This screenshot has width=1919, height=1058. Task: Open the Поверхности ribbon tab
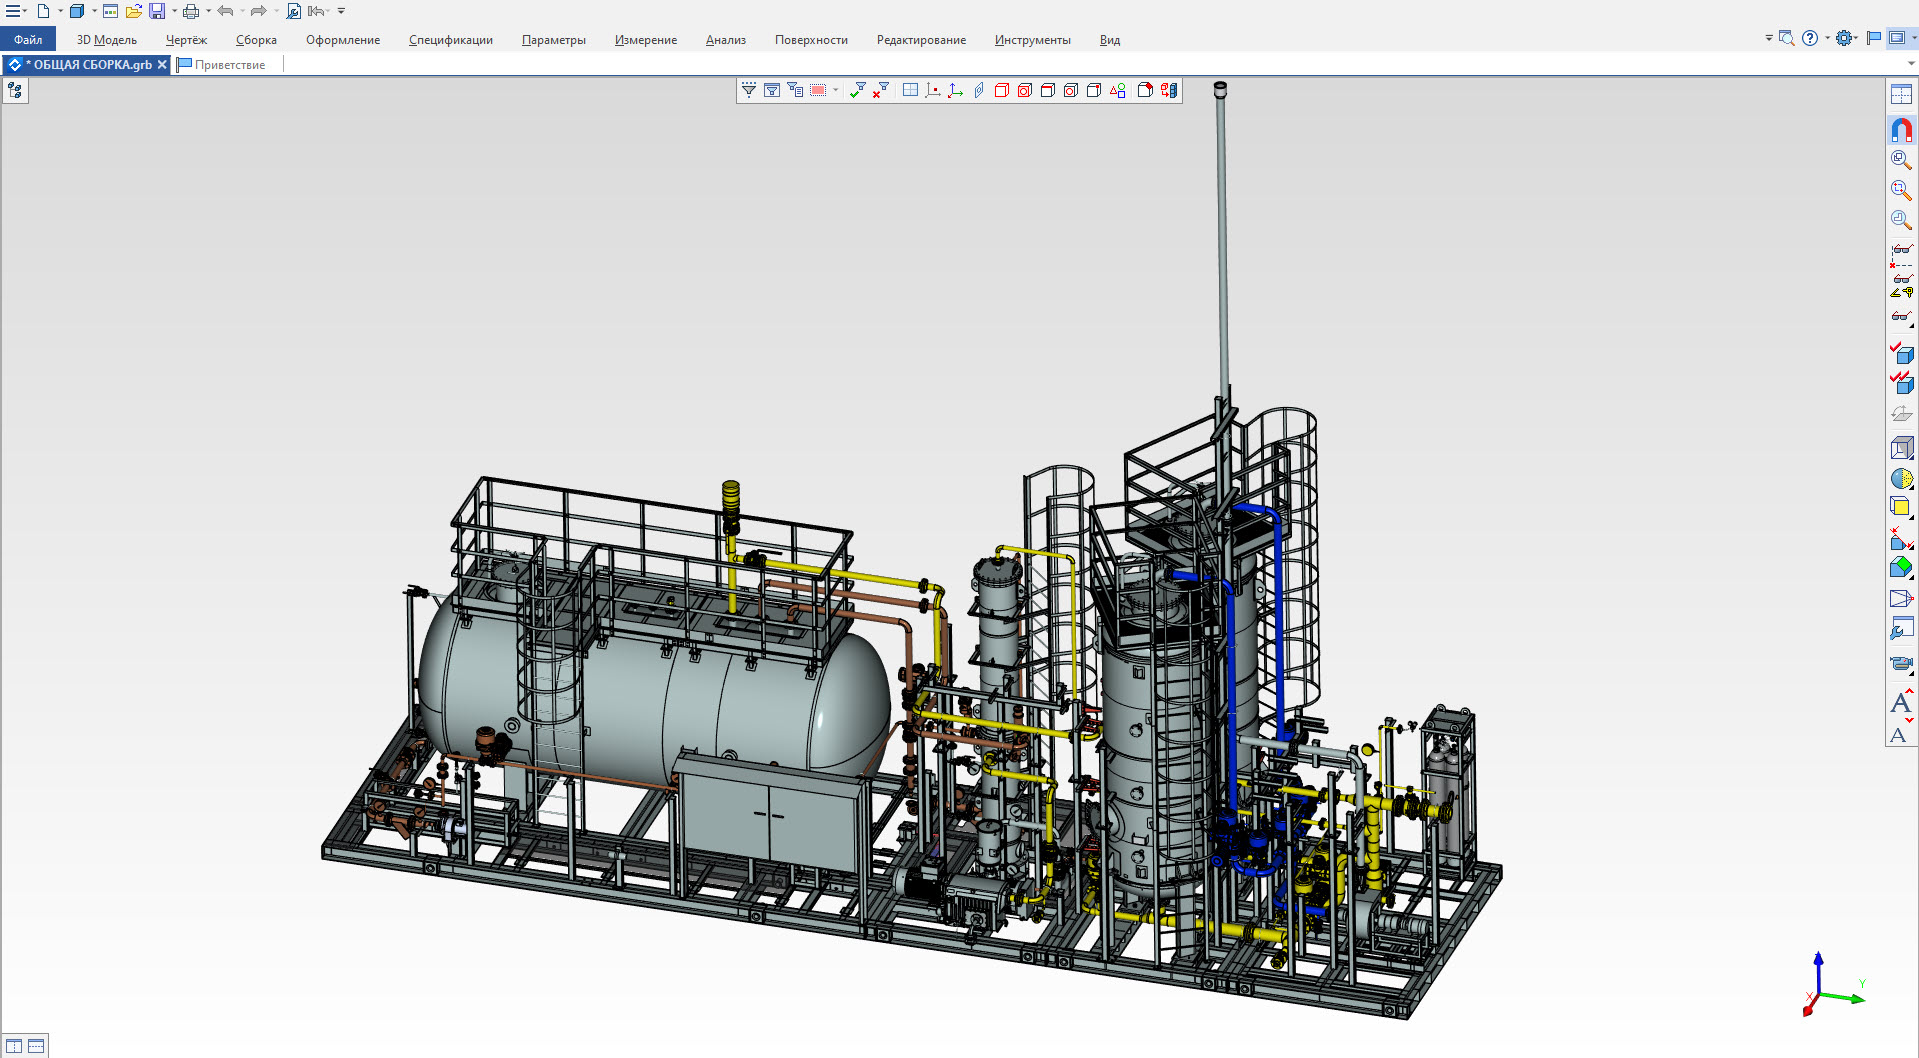coord(811,40)
